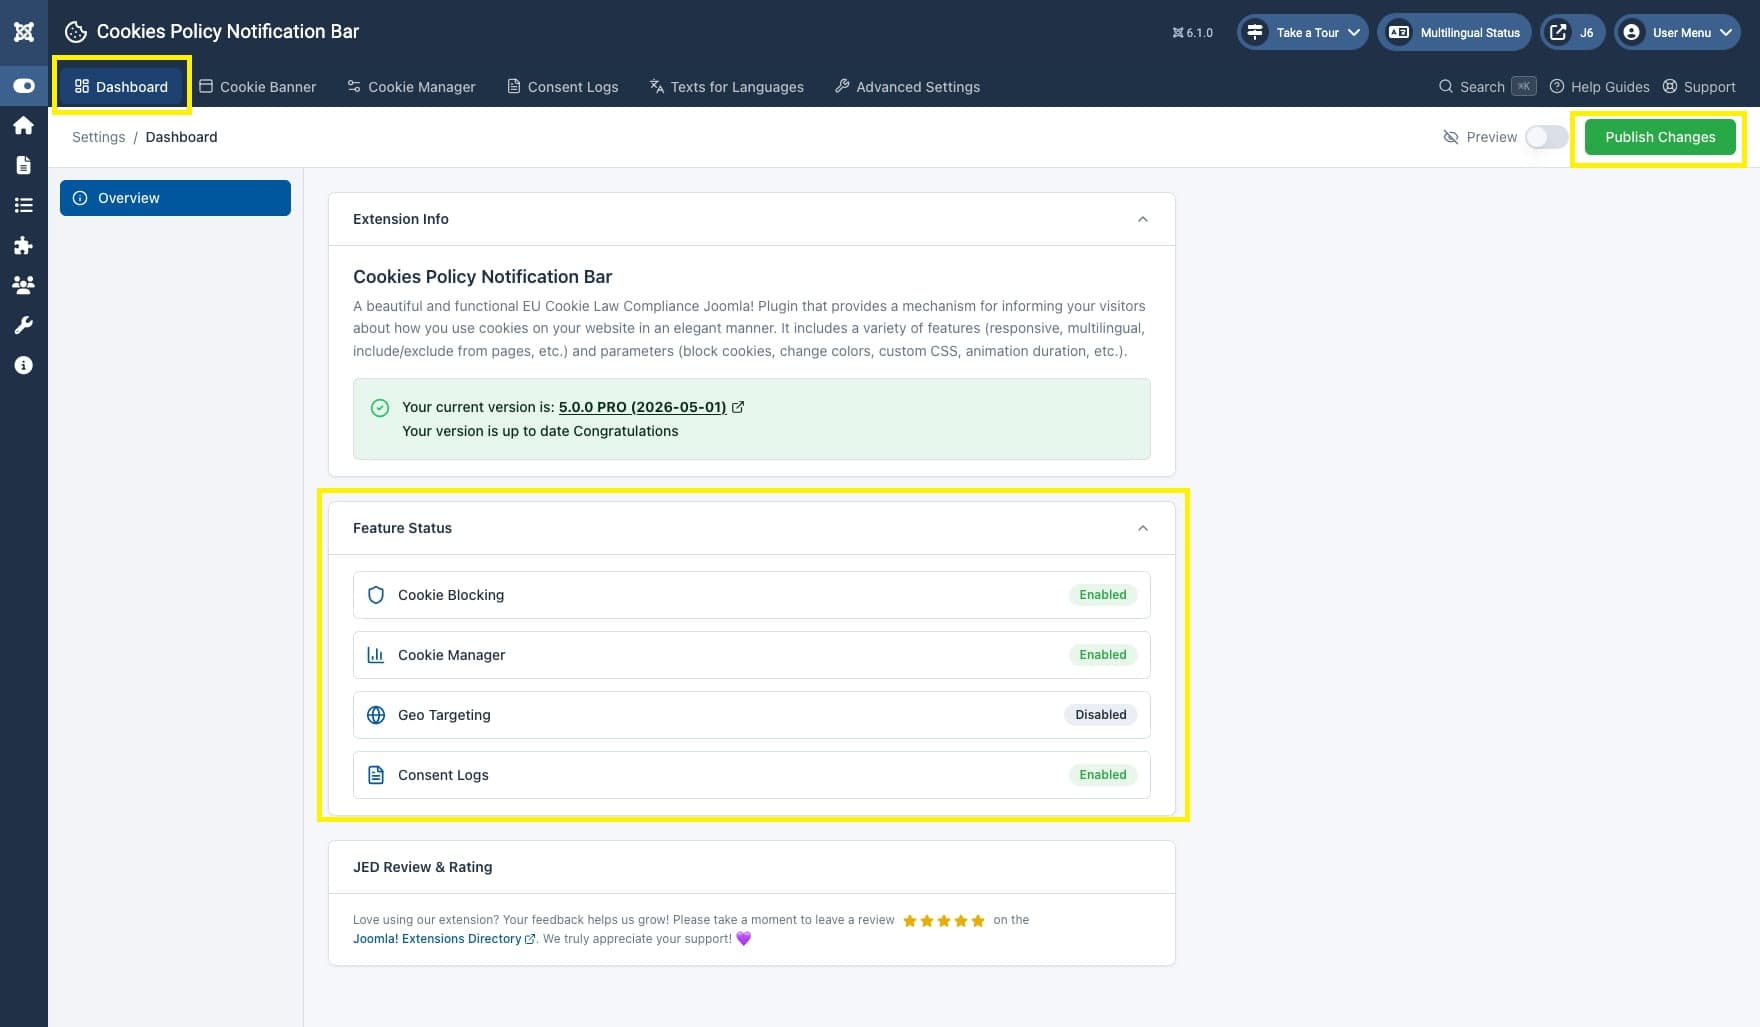
Task: Toggle the sidebar menu switch icon
Action: [24, 86]
